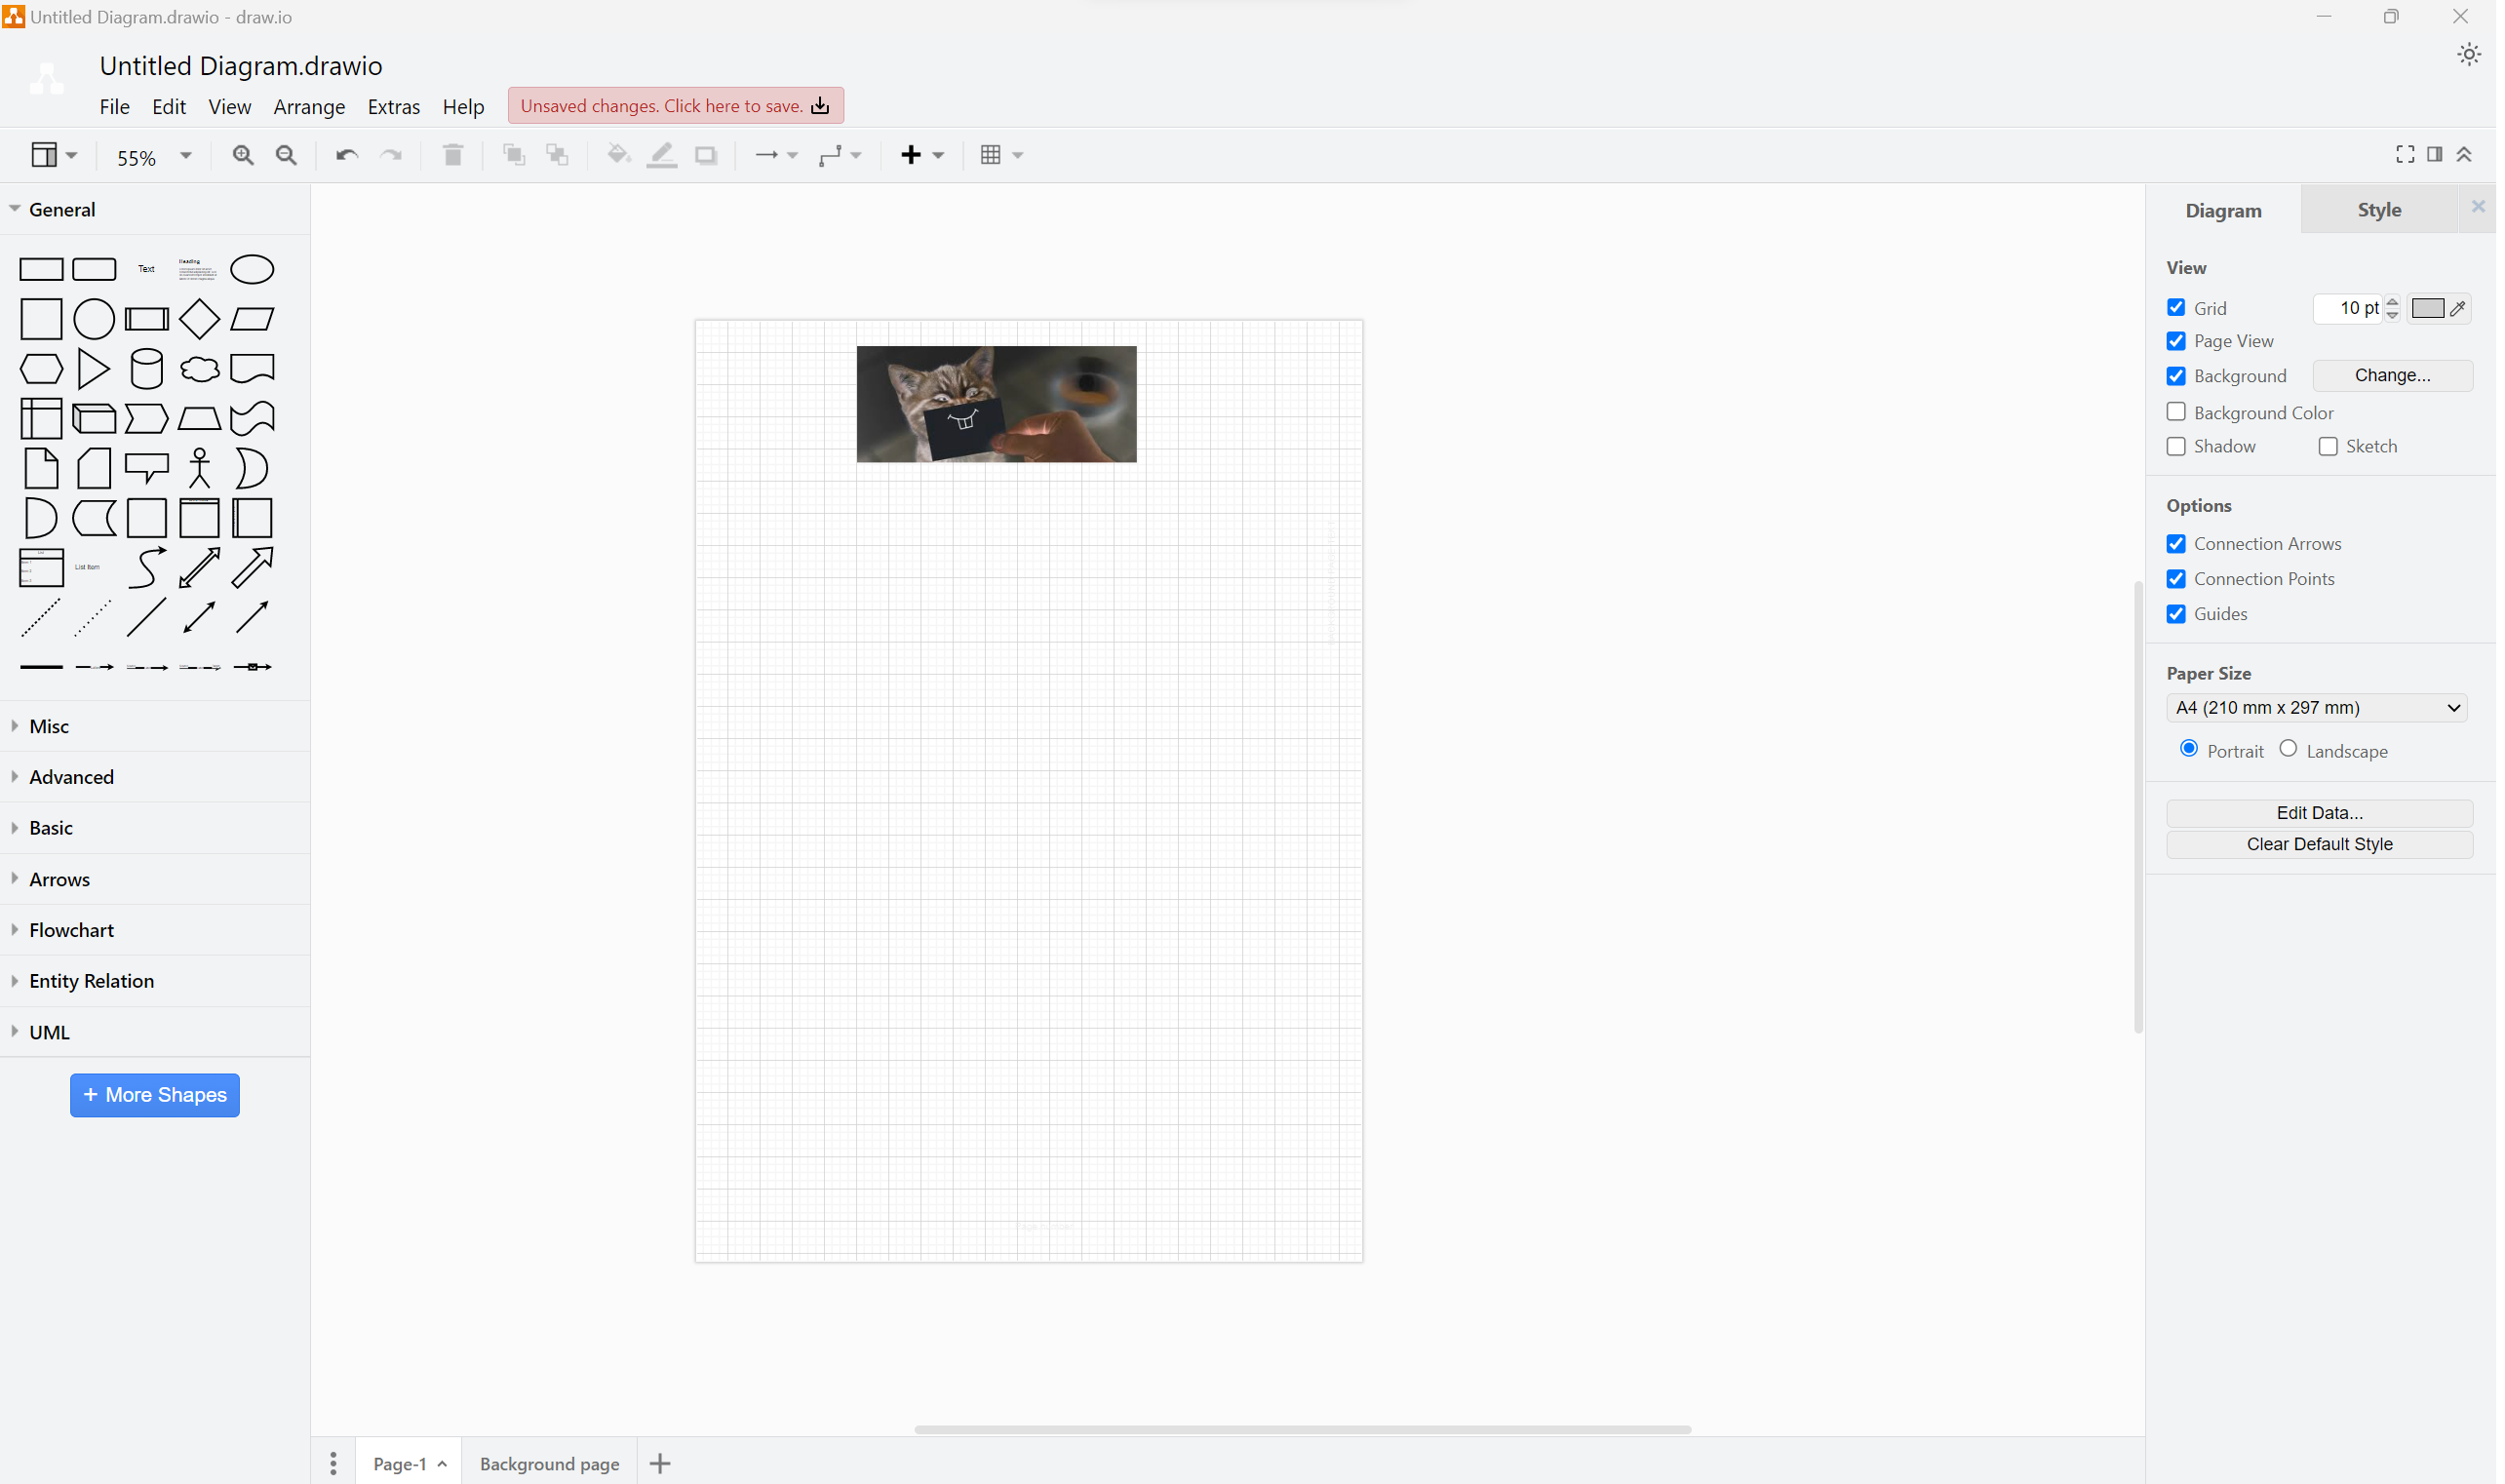Screen dimensions: 2505x1484
Task: Click Clear Default Style
Action: click(2318, 844)
